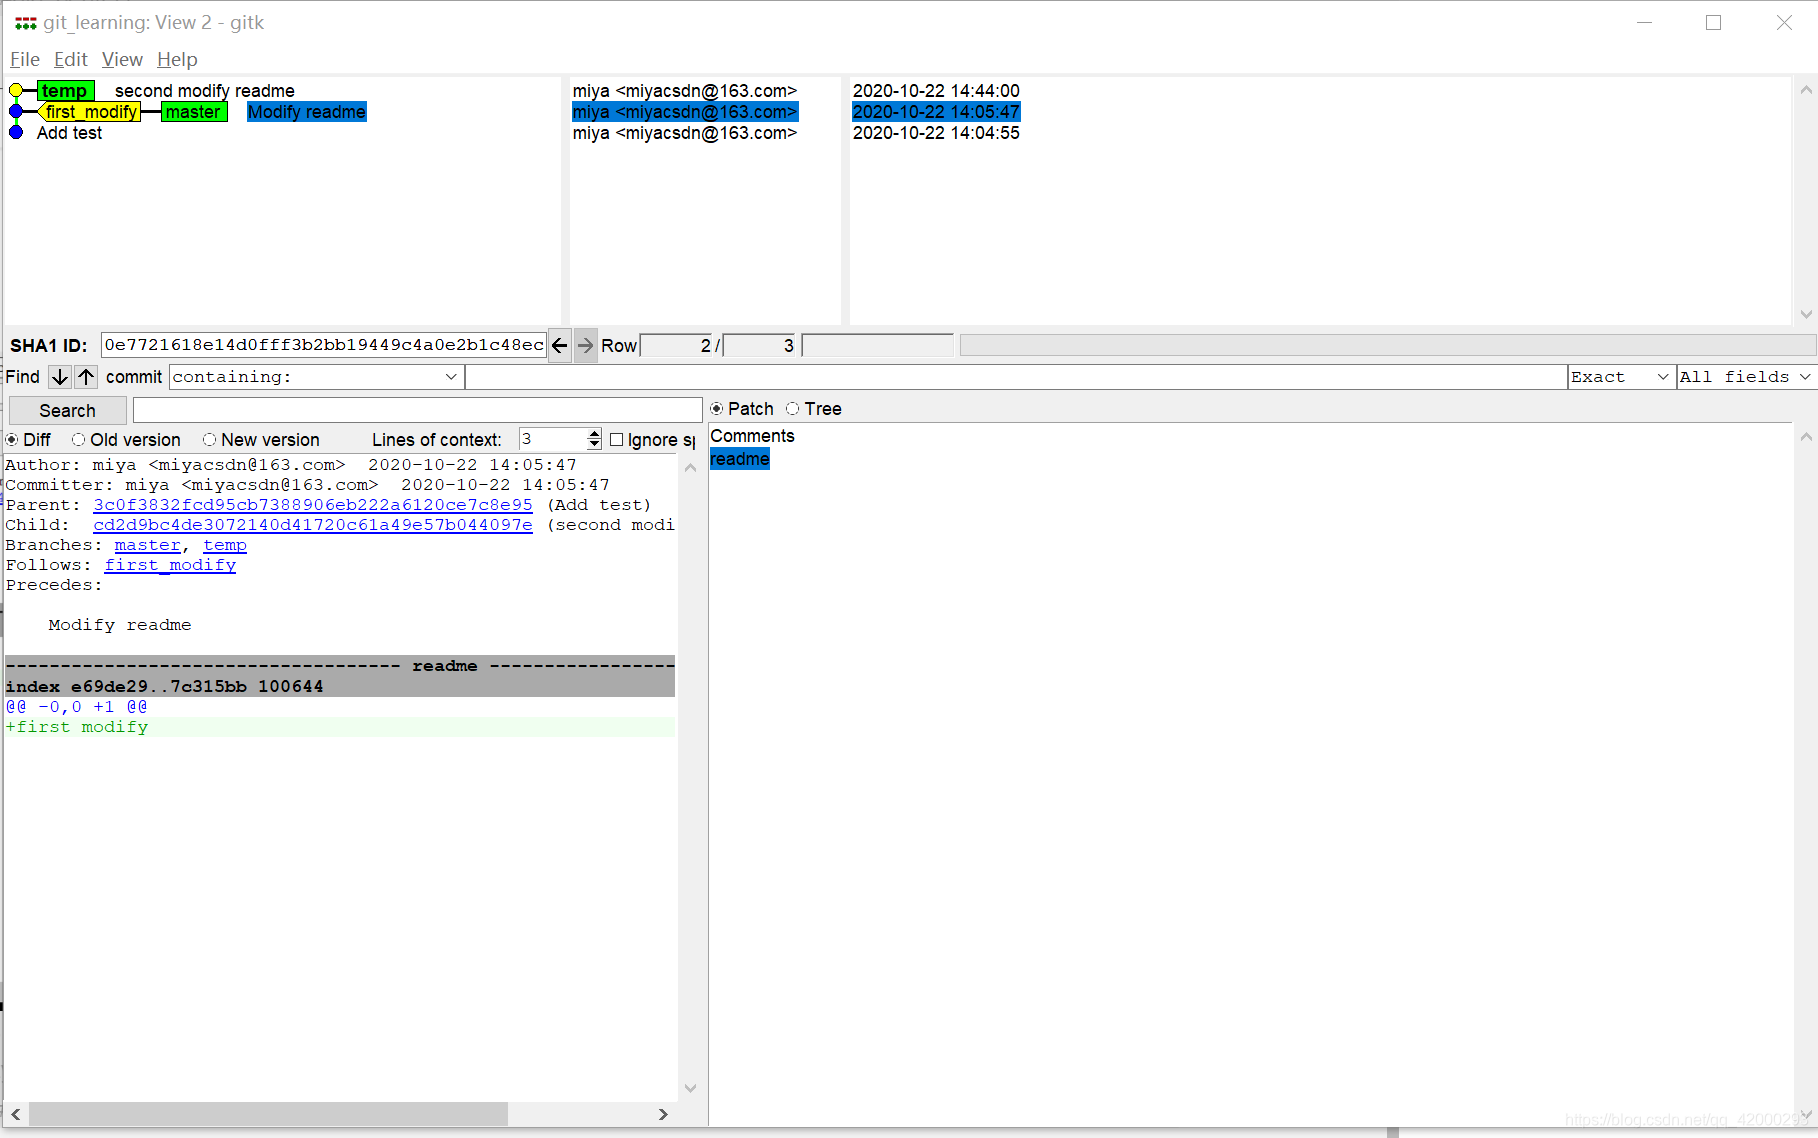Follow the first_modify tag link

(170, 565)
